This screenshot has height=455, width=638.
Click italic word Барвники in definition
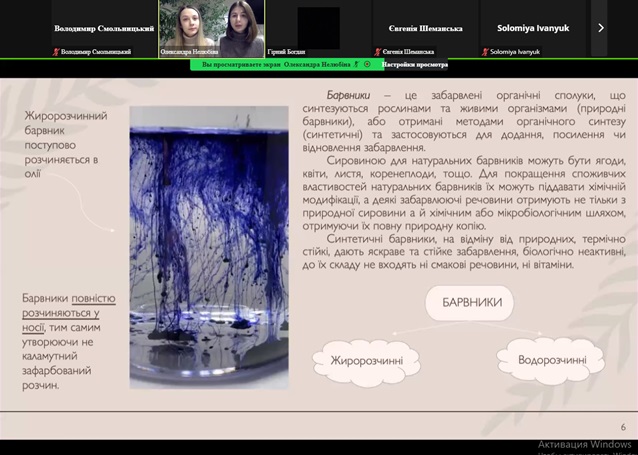pyautogui.click(x=348, y=96)
